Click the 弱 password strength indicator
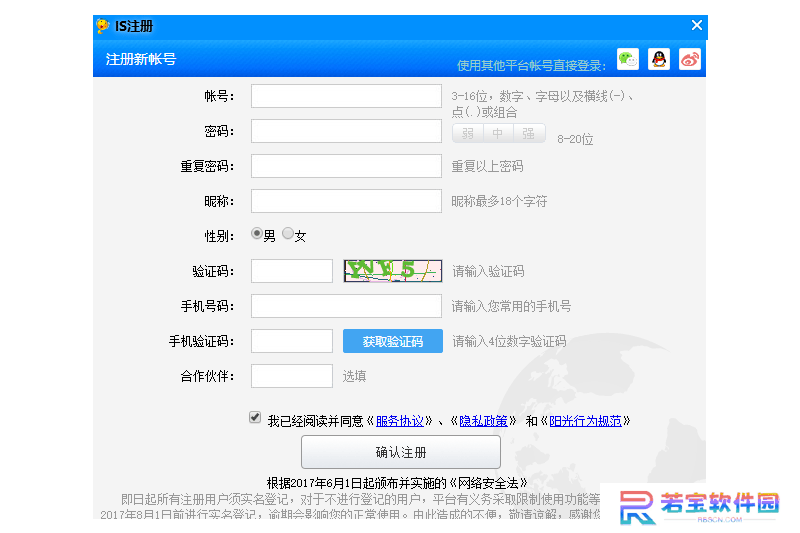This screenshot has width=800, height=533. pyautogui.click(x=468, y=134)
